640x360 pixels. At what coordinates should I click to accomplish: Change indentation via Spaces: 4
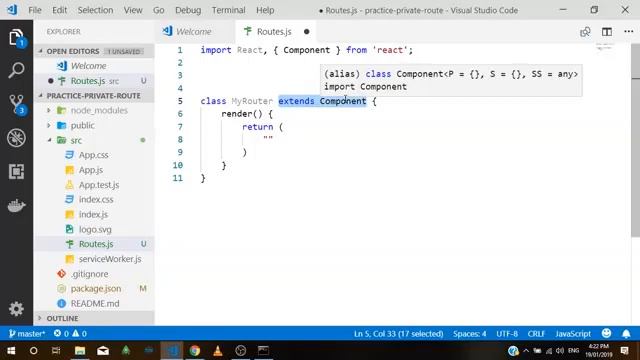469,333
